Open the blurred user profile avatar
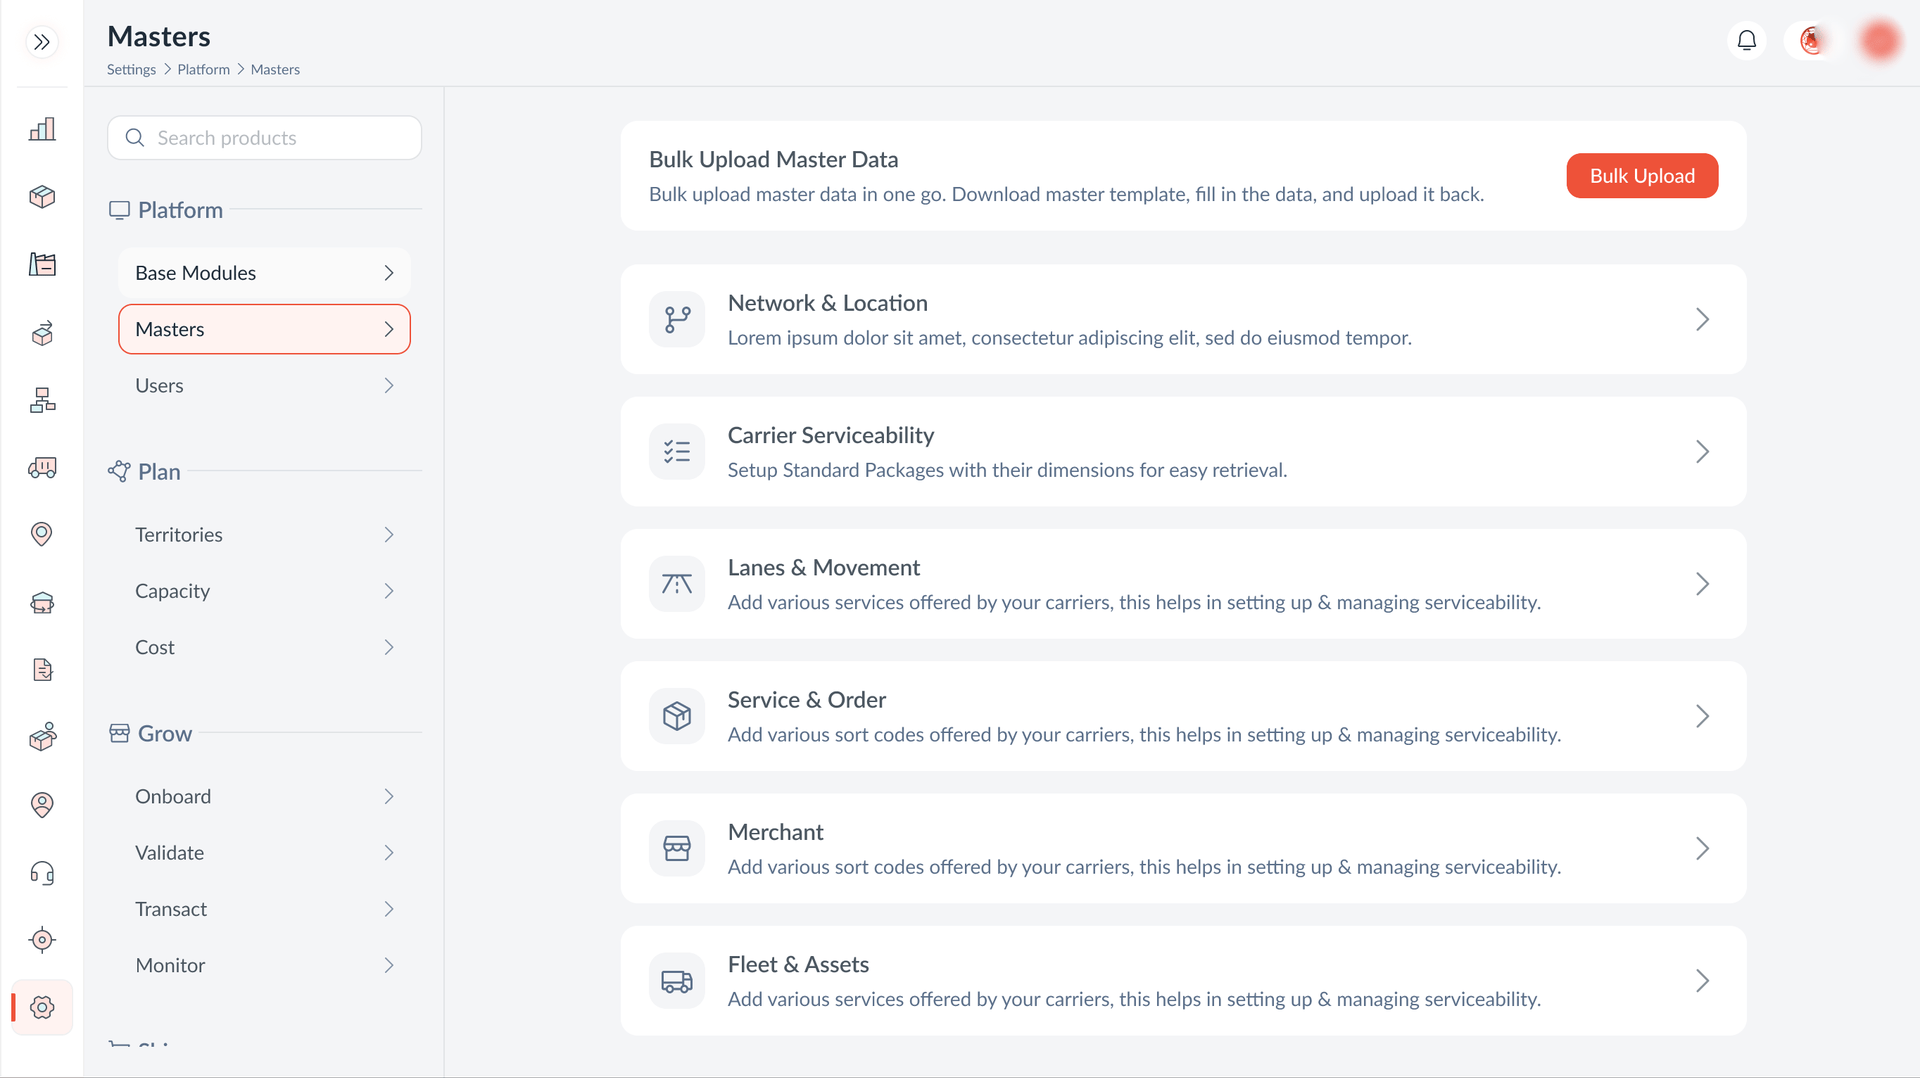The width and height of the screenshot is (1920, 1078). click(x=1880, y=41)
